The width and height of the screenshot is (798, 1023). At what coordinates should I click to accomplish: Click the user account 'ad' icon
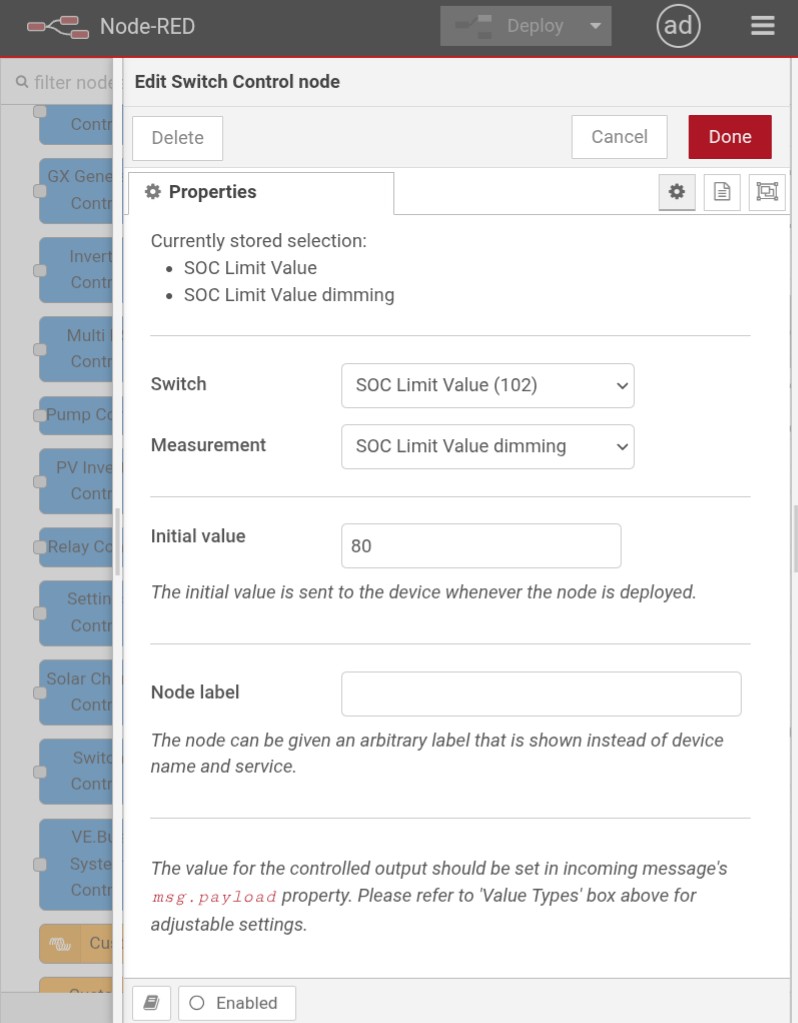pos(678,27)
